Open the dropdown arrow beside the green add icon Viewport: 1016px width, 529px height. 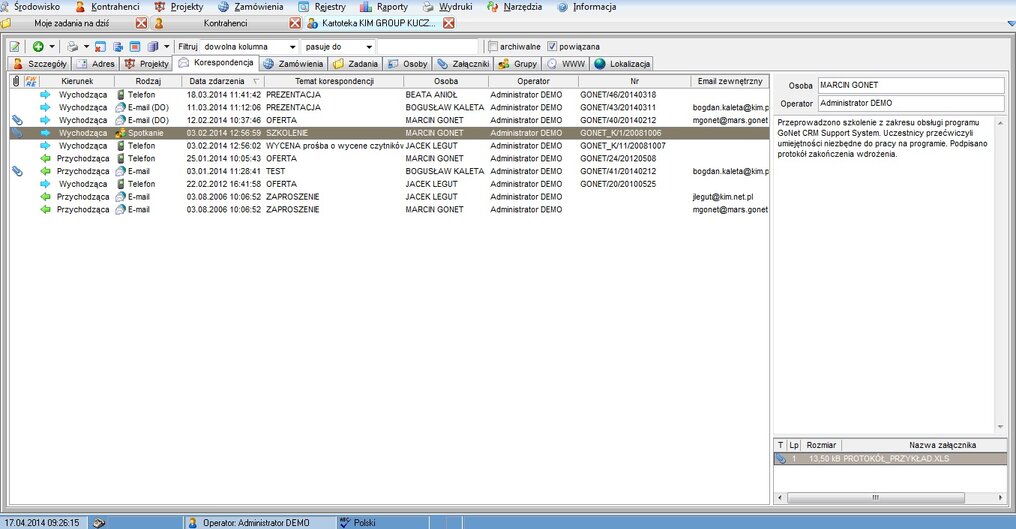52,47
